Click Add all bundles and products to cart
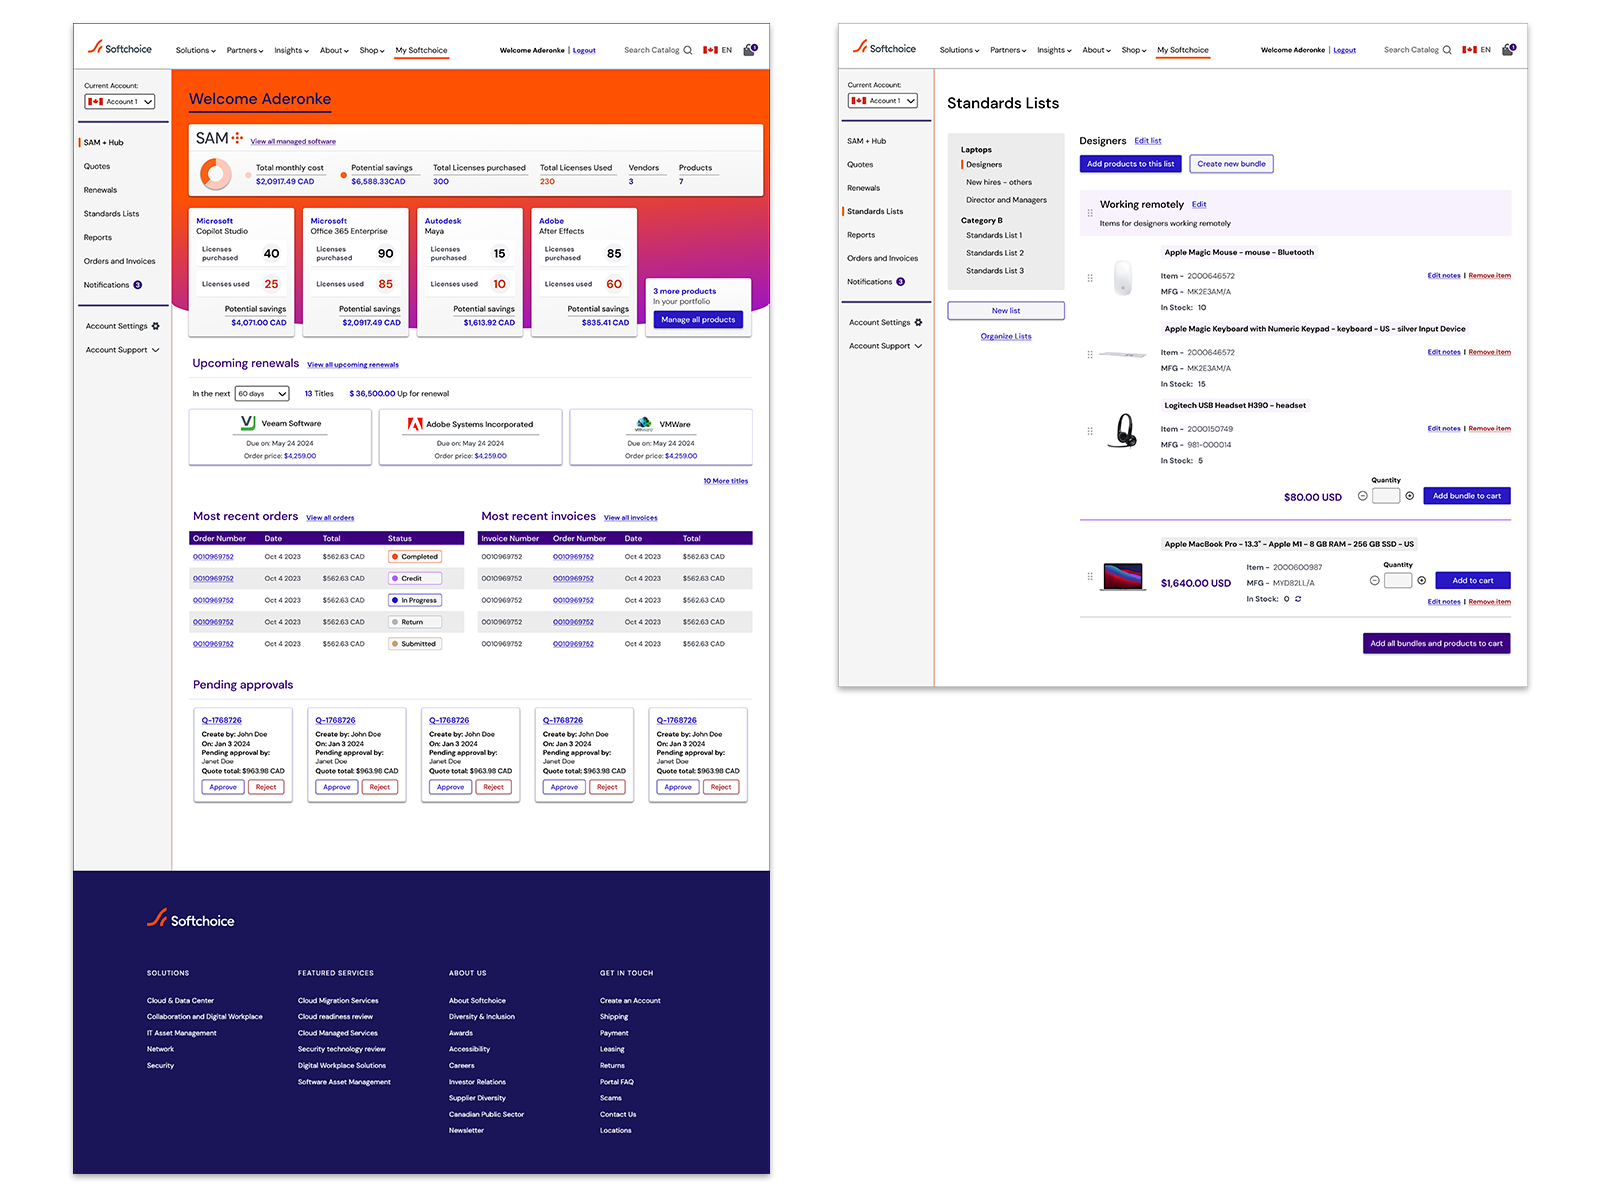This screenshot has width=1600, height=1200. 1437,643
